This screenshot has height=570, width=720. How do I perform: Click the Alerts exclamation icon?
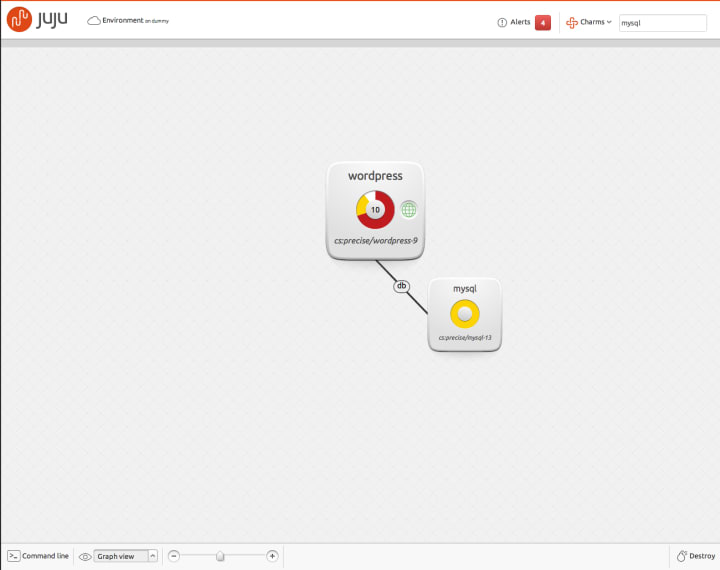click(x=502, y=22)
